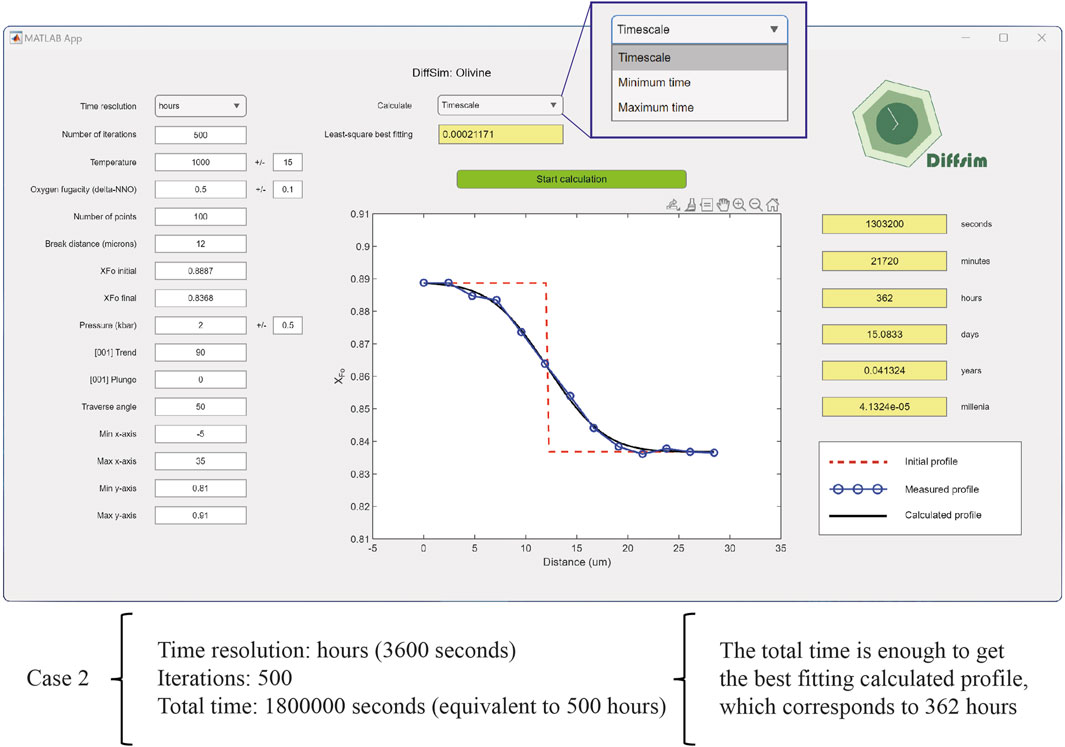
Task: Click the Traverse angle label
Action: click(109, 407)
